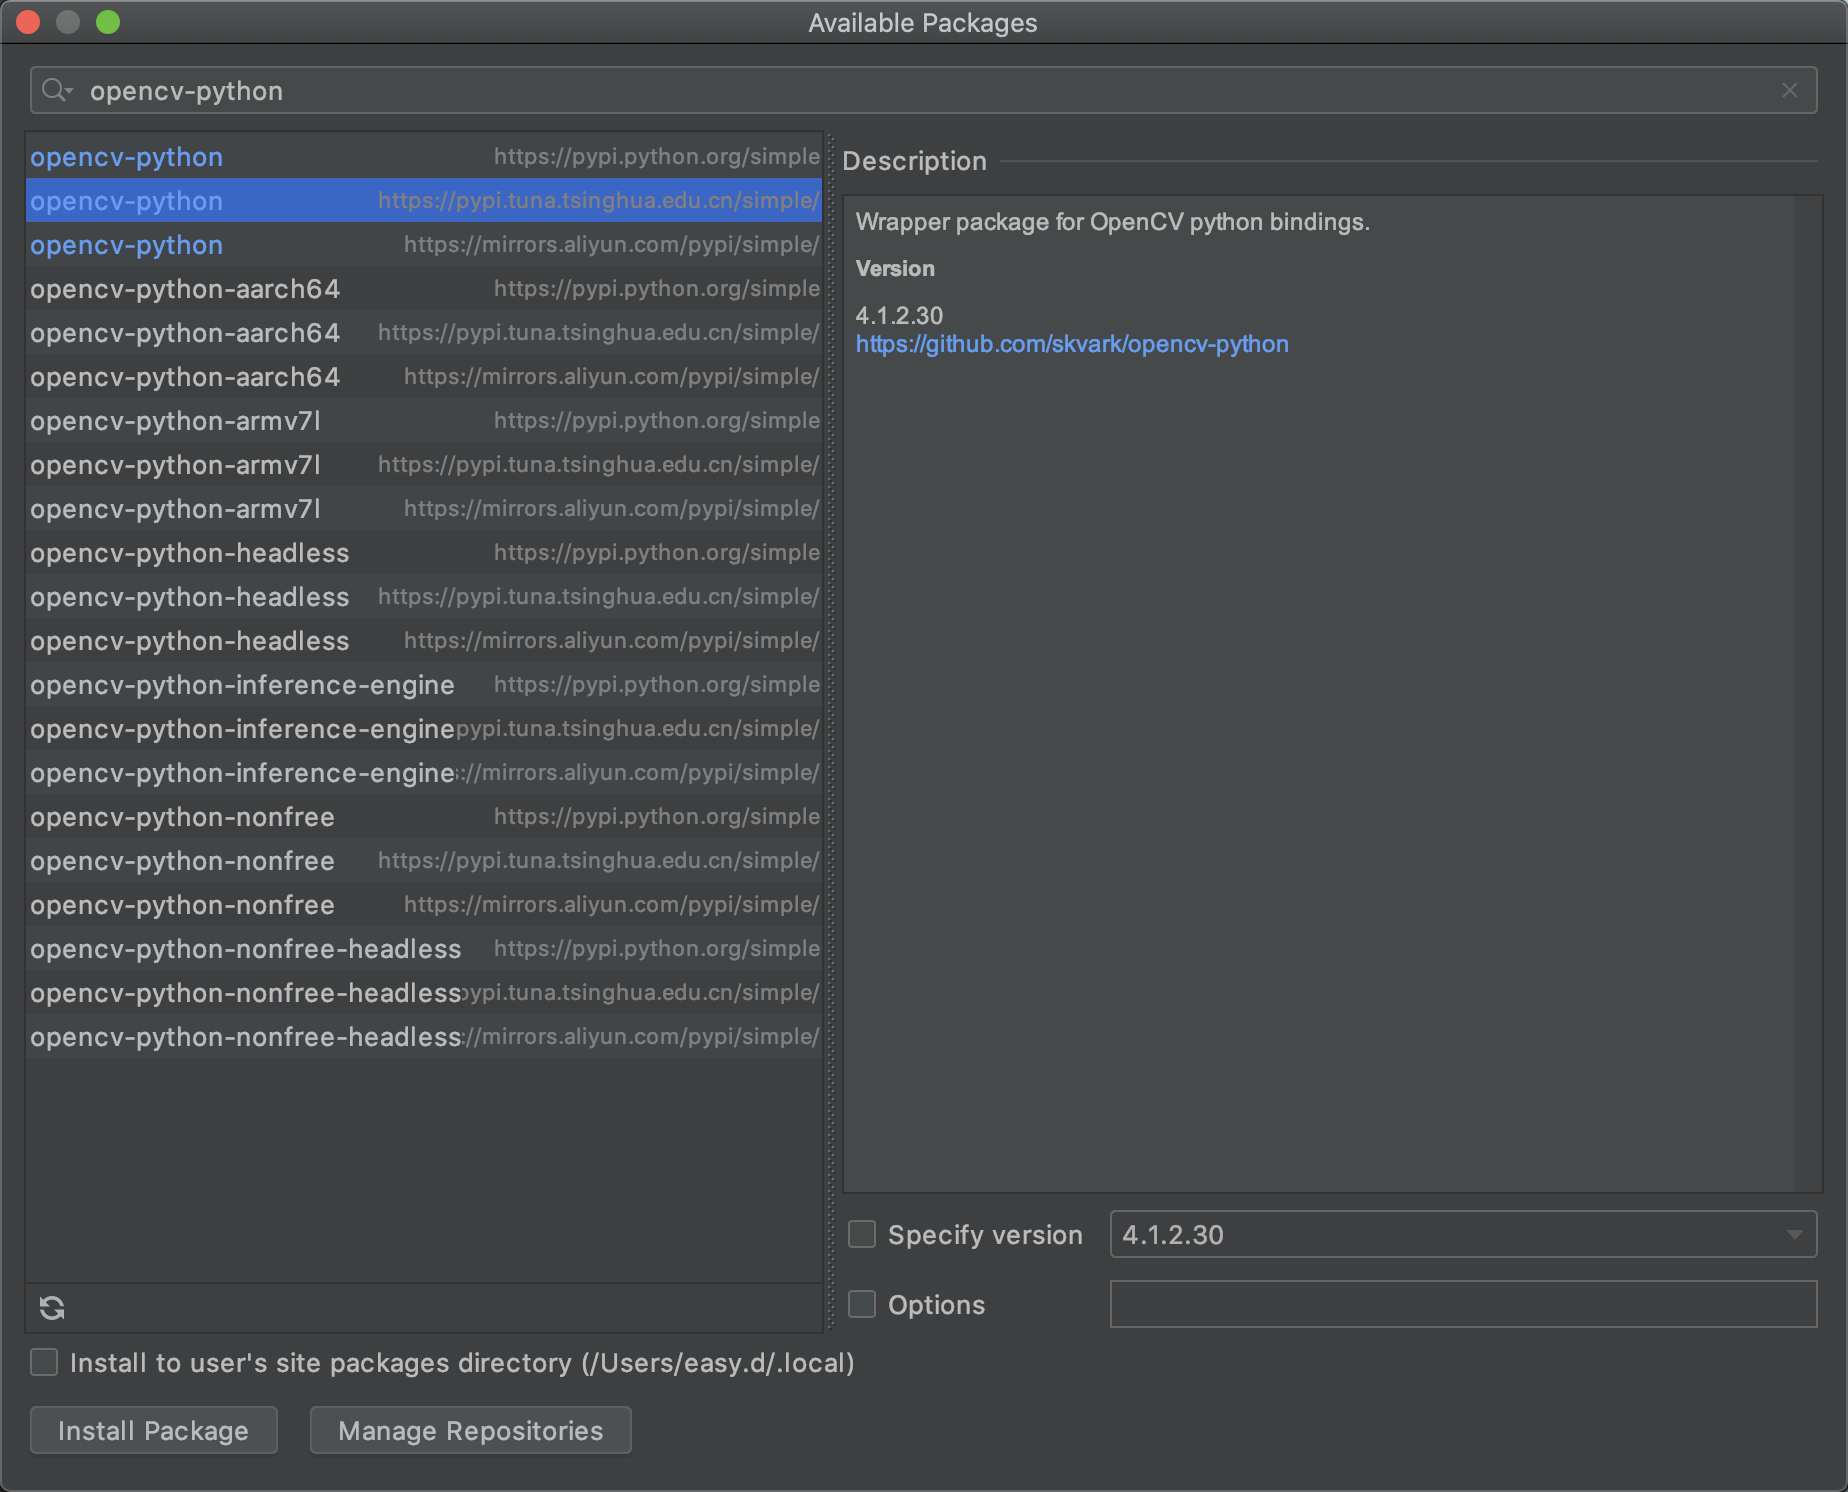Focus the package search field
The image size is (1848, 1492).
pyautogui.click(x=923, y=91)
